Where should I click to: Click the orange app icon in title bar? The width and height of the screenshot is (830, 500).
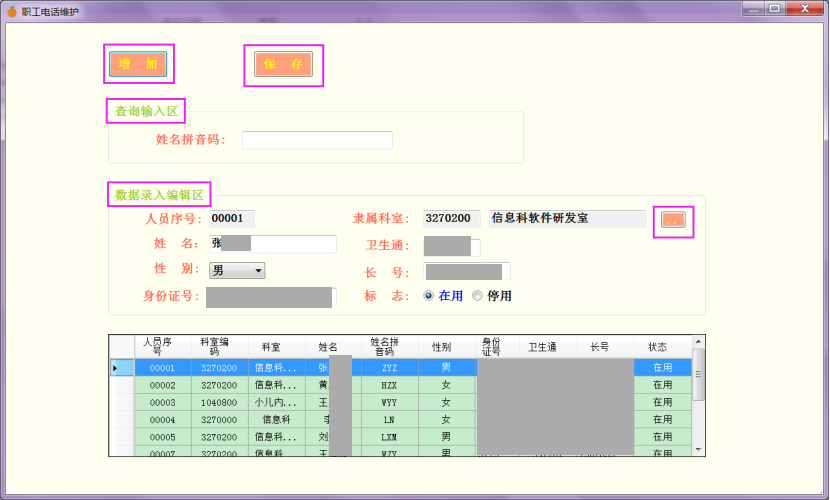(11, 10)
